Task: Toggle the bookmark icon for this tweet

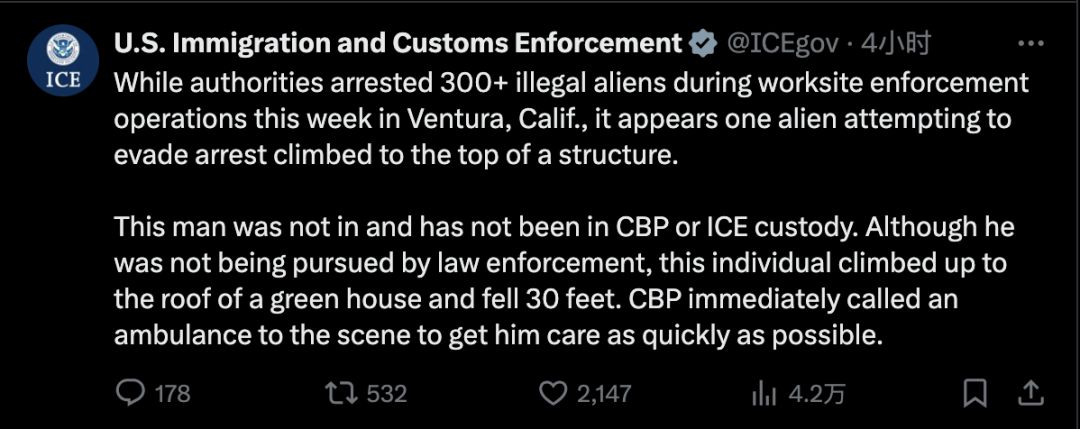Action: click(975, 394)
